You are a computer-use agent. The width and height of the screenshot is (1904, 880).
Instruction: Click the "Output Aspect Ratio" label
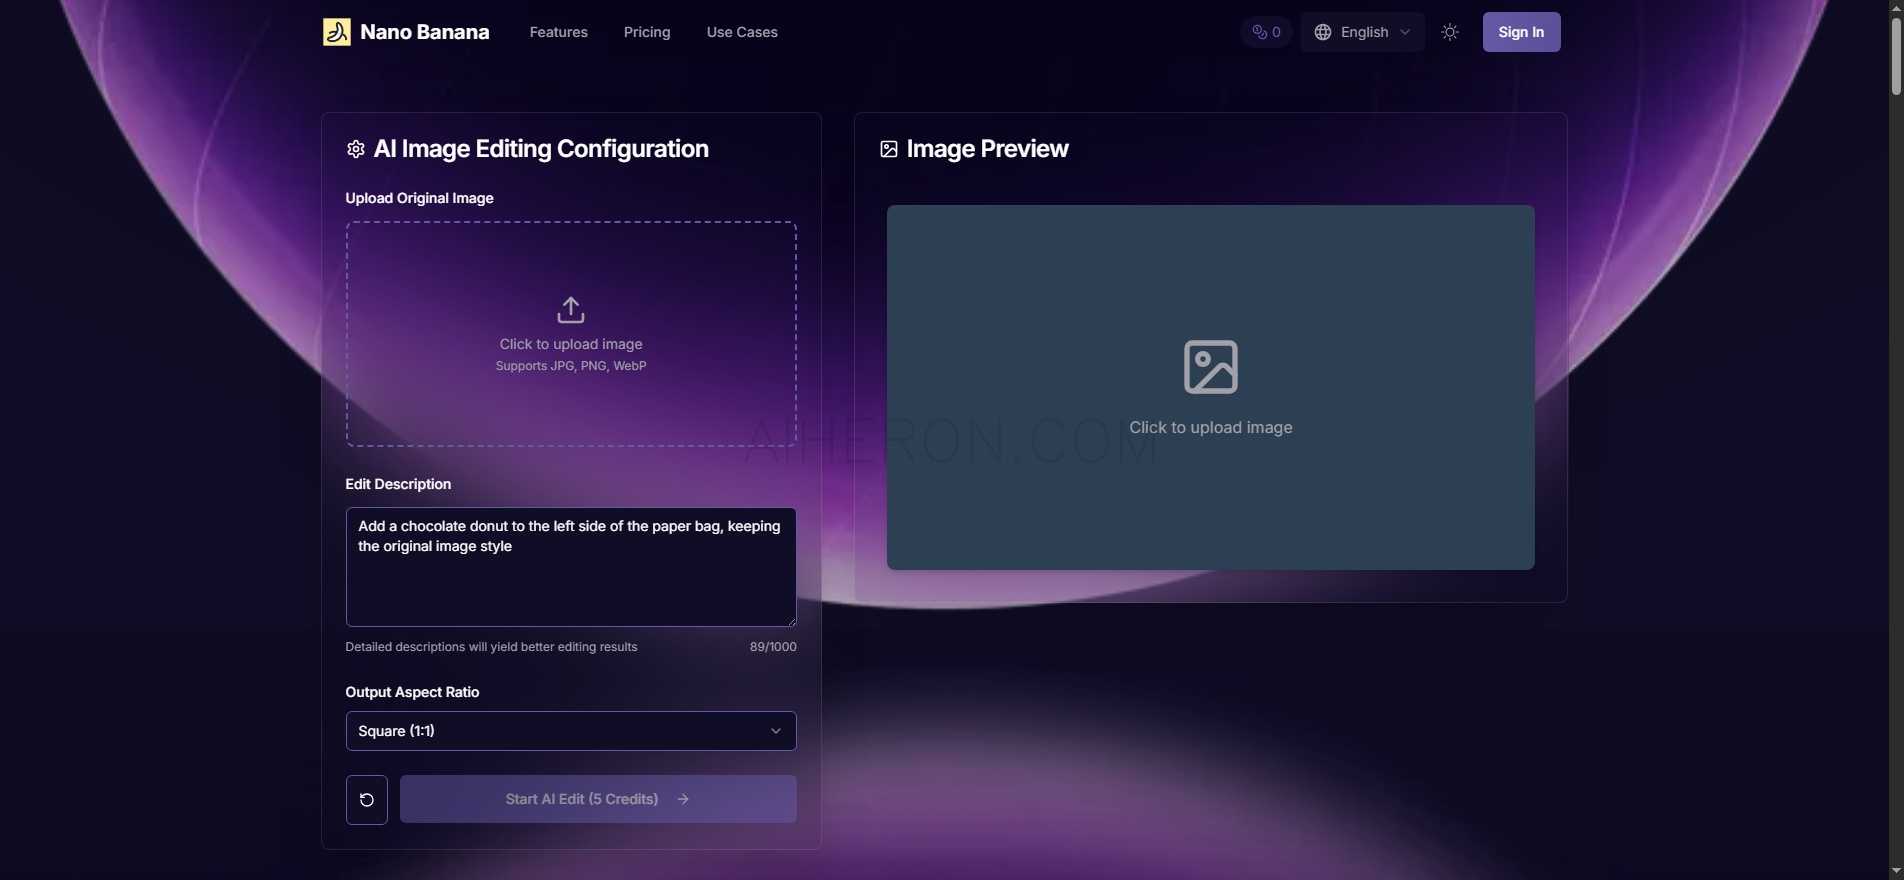[x=412, y=692]
